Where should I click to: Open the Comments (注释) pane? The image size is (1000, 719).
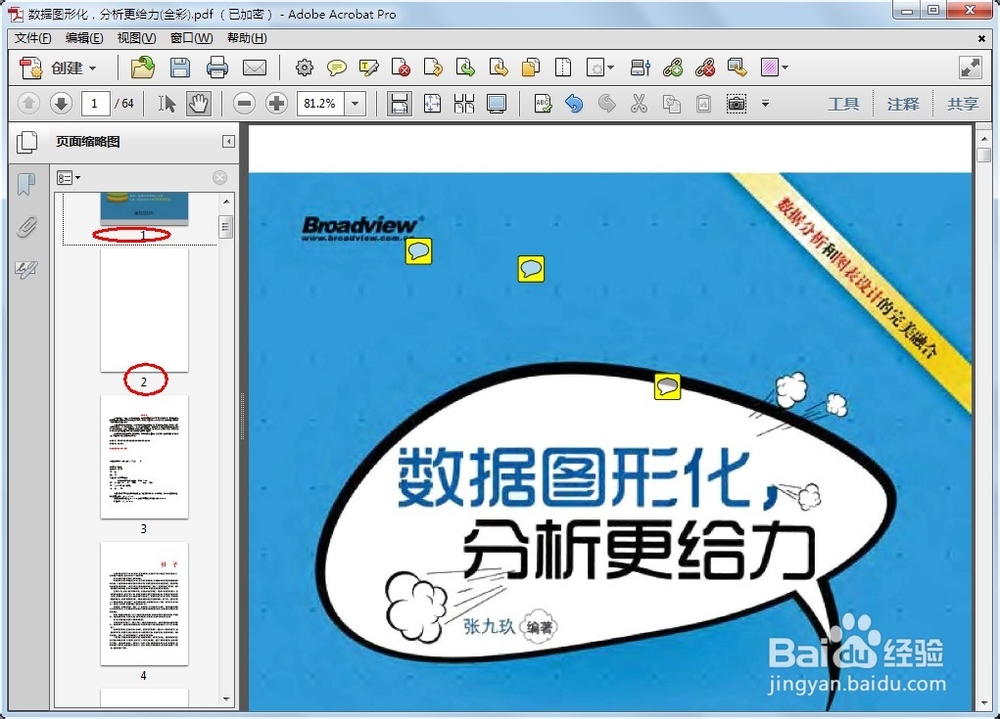click(903, 103)
